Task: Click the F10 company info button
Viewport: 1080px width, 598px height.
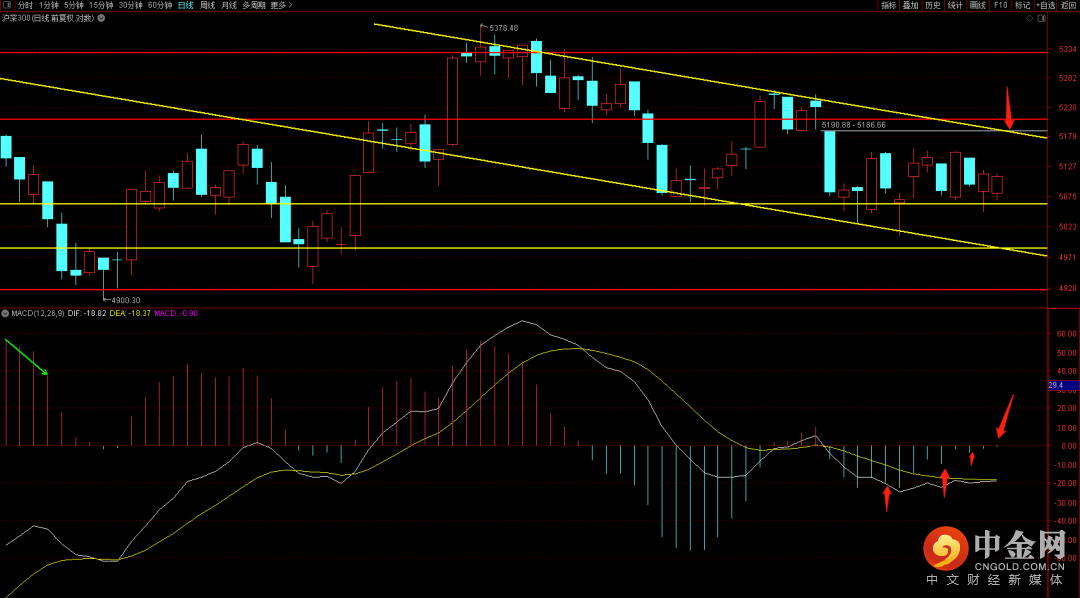Action: [x=999, y=5]
